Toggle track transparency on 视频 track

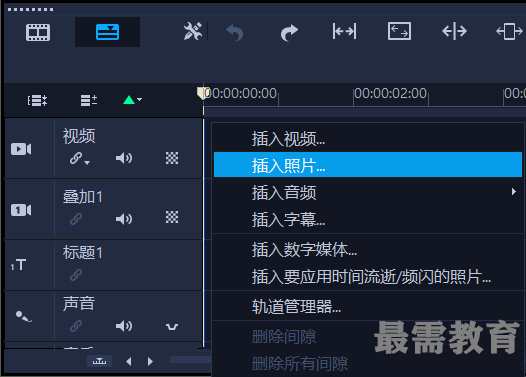[x=172, y=158]
